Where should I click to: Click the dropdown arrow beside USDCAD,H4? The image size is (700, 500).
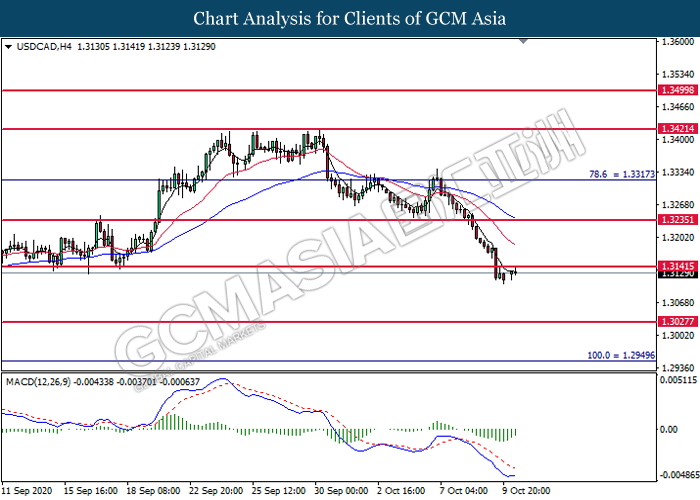[8, 47]
